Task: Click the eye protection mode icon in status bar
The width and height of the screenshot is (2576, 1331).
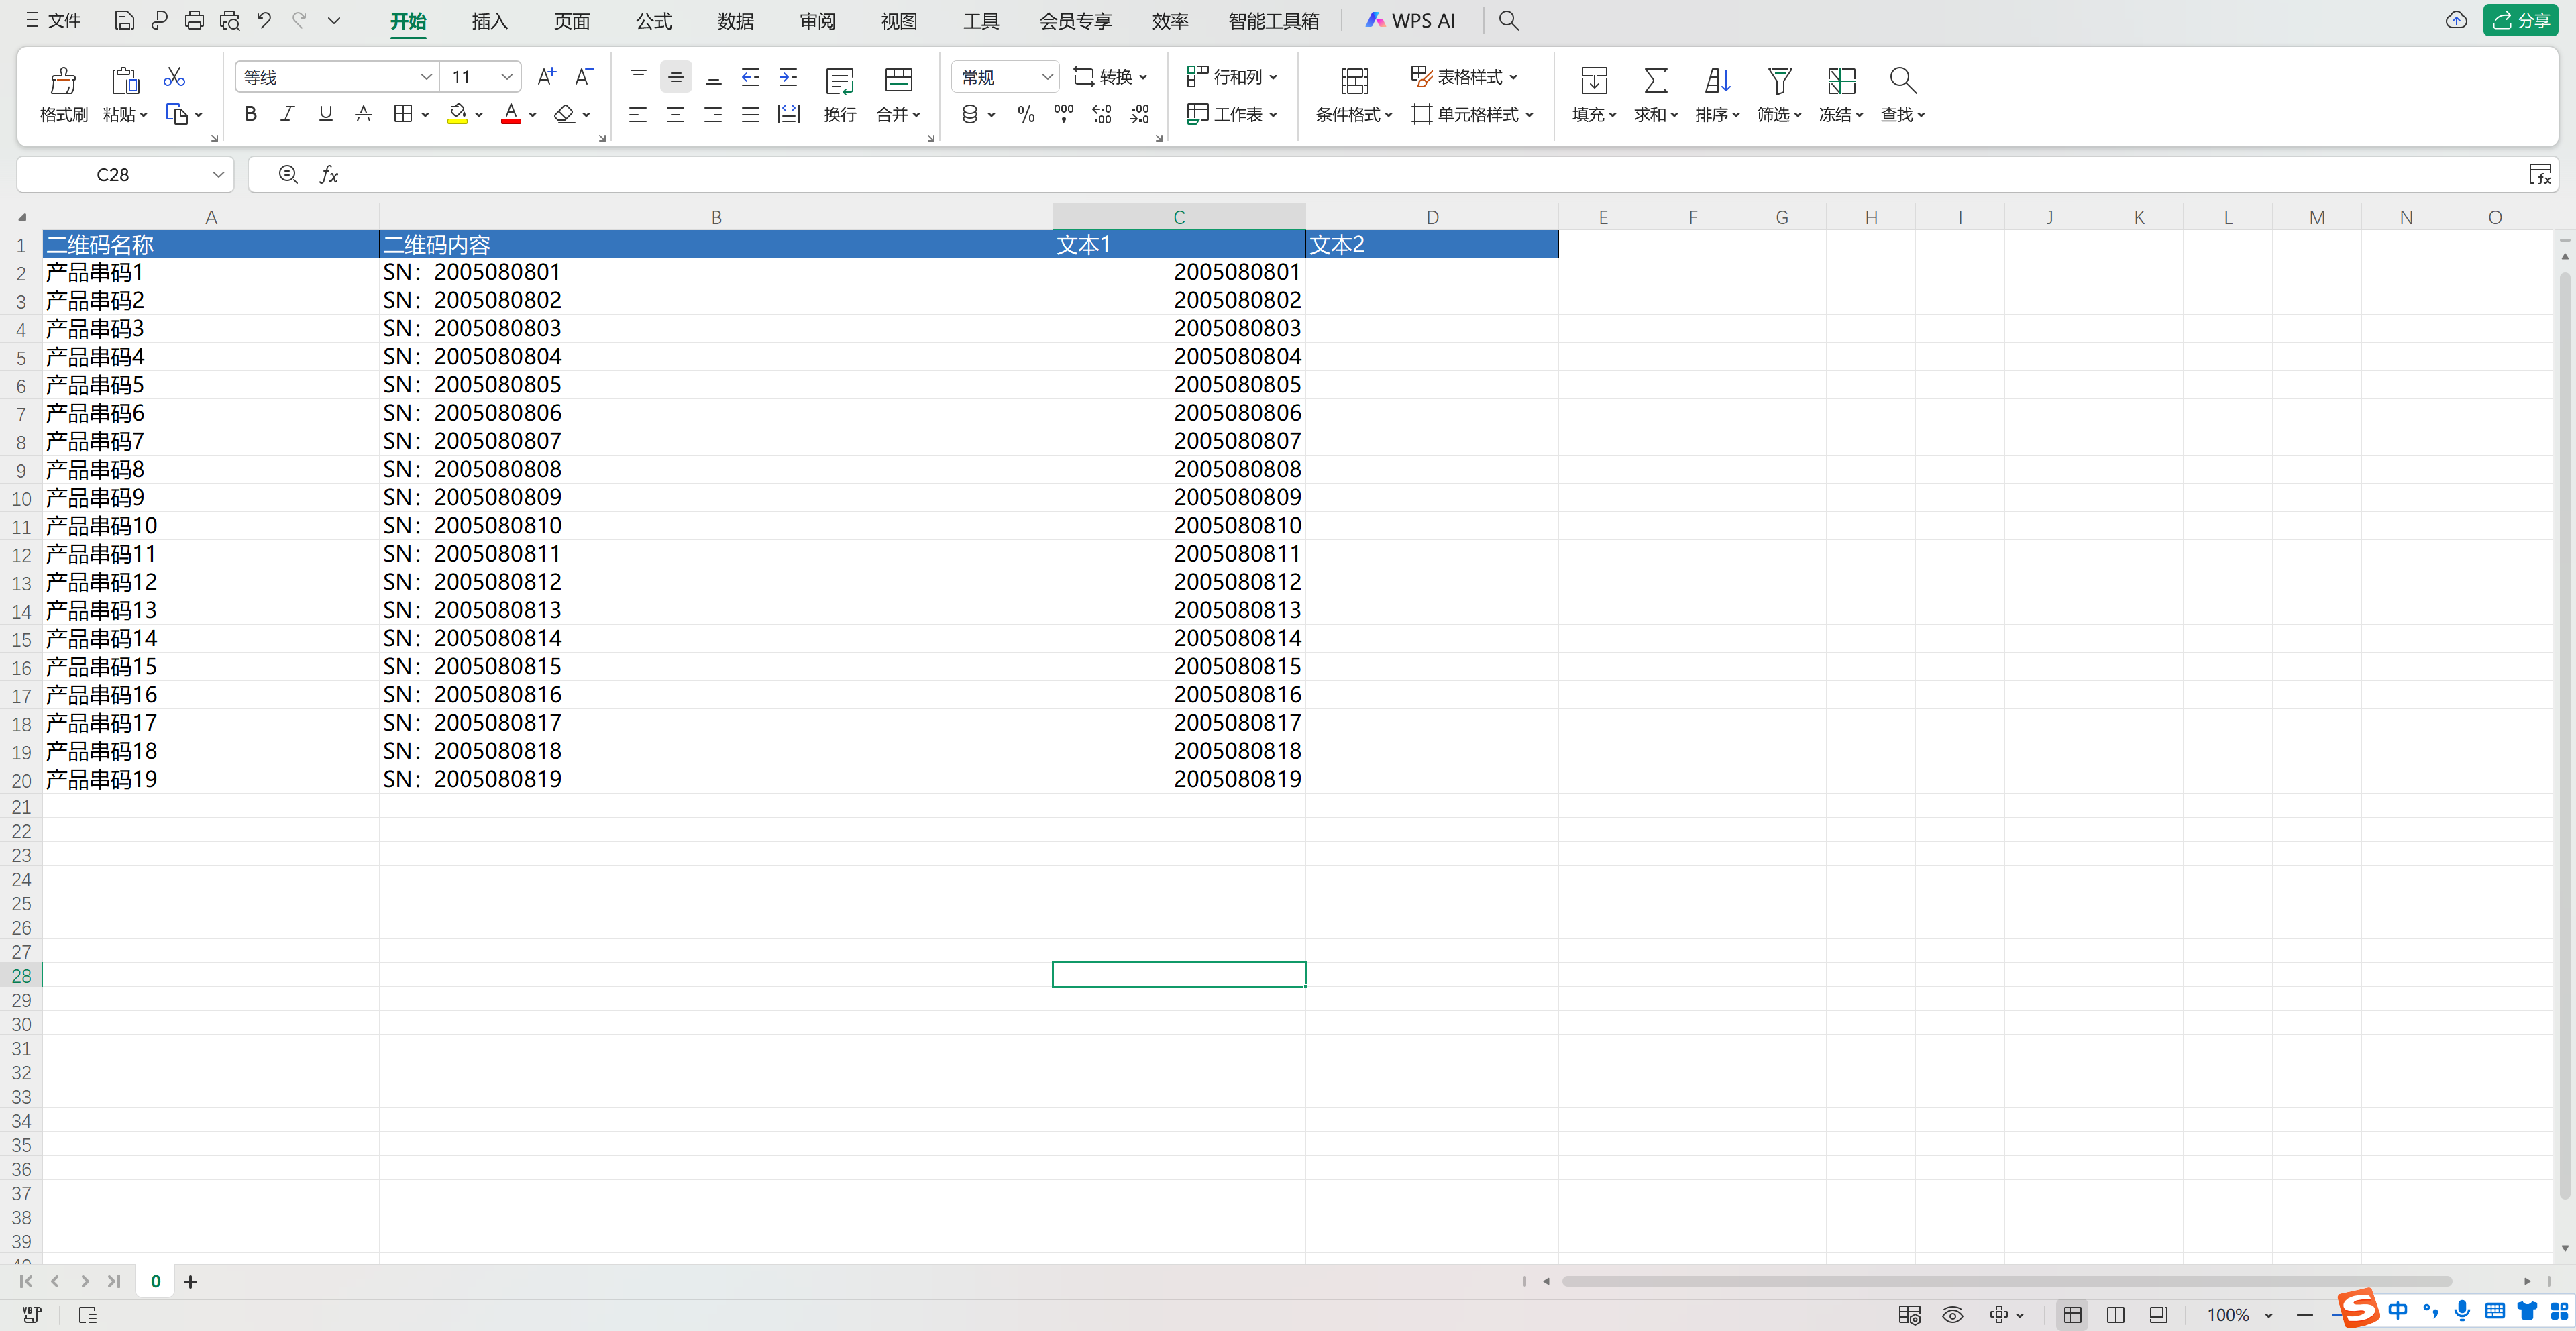Action: pyautogui.click(x=1952, y=1314)
